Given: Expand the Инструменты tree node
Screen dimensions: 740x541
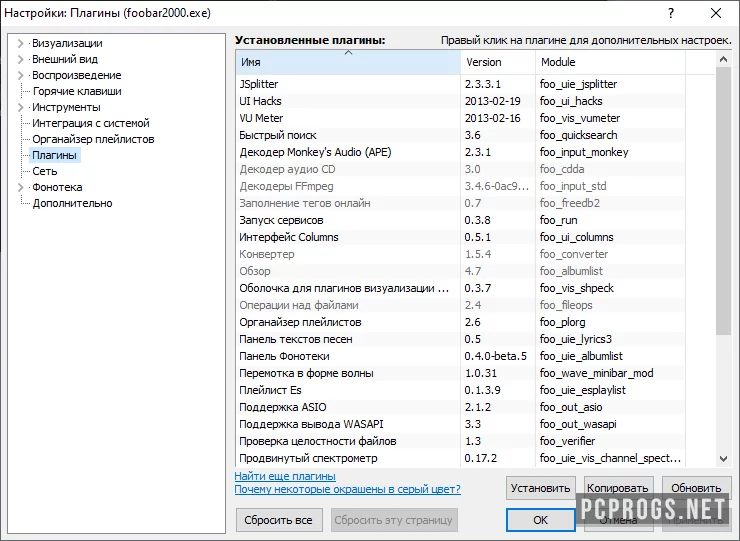Looking at the screenshot, I should click(x=20, y=108).
